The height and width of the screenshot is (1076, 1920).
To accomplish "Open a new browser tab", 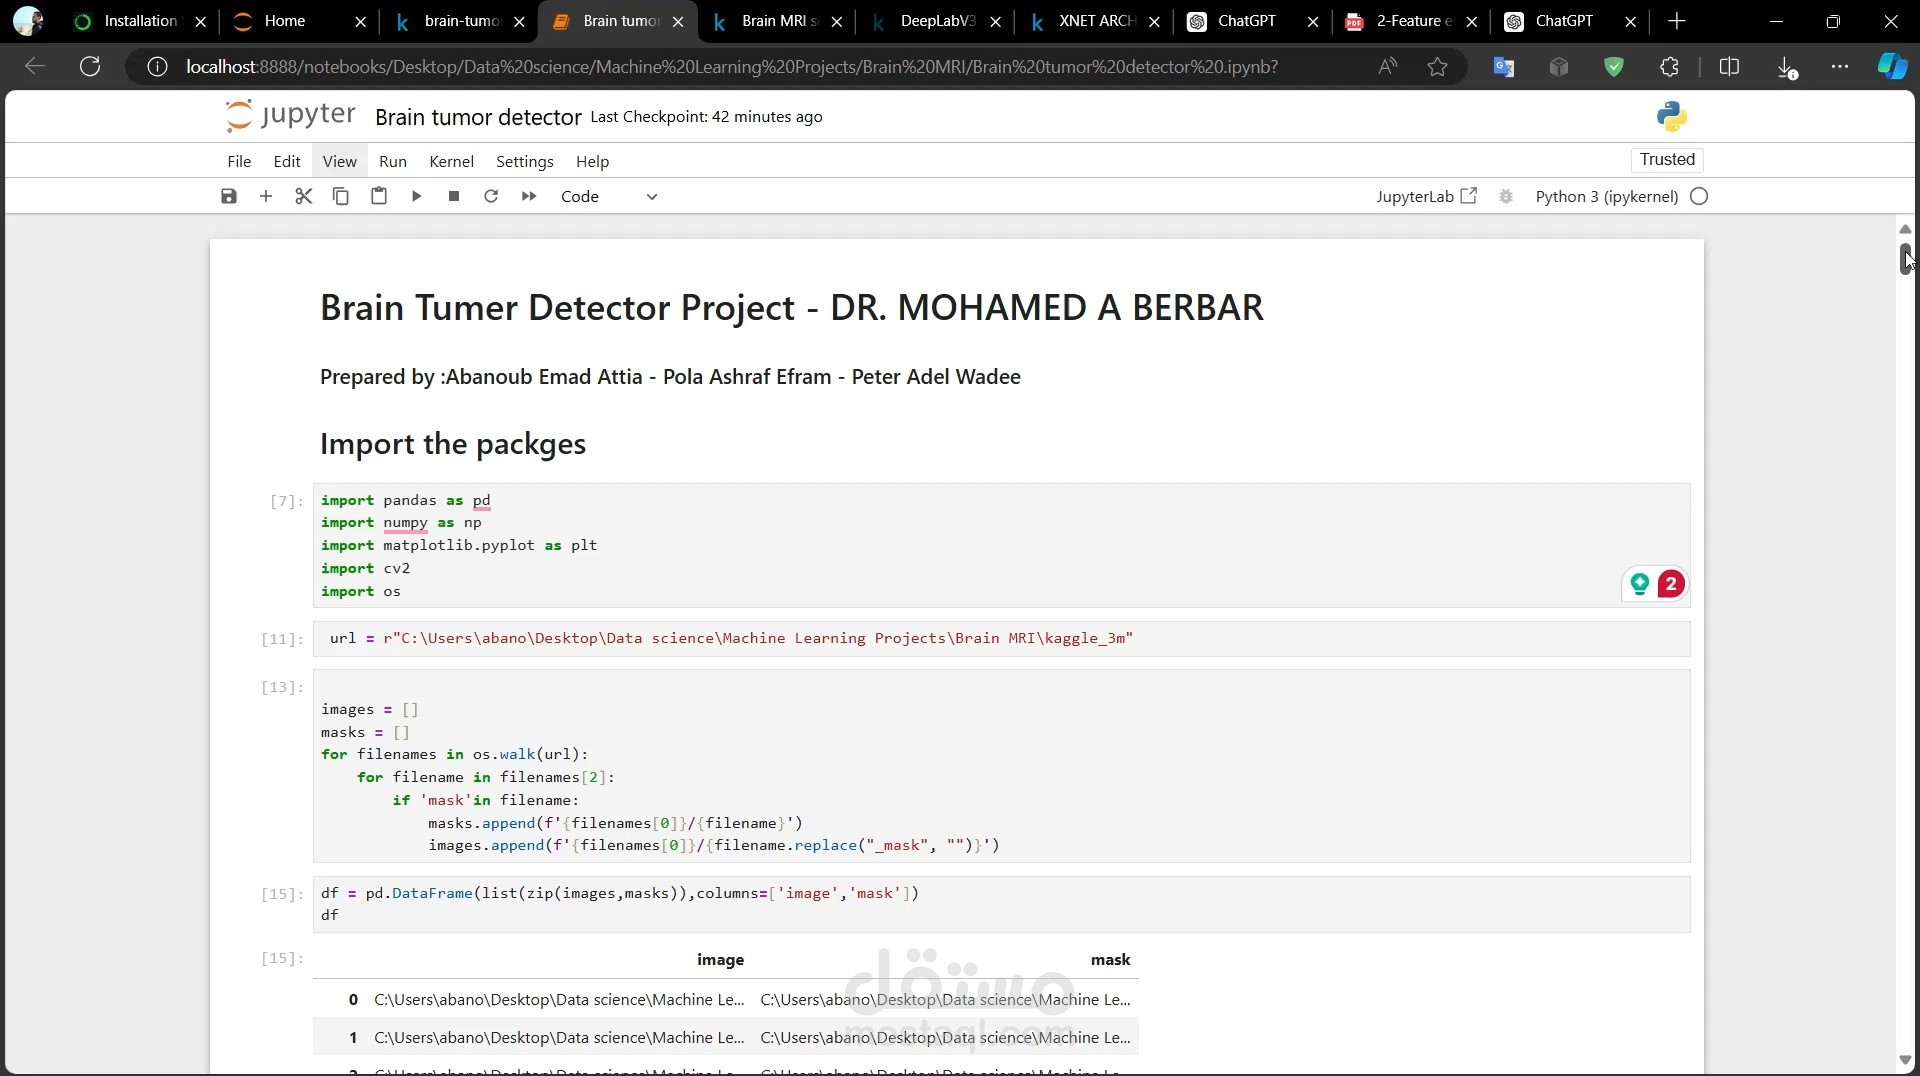I will coord(1677,21).
